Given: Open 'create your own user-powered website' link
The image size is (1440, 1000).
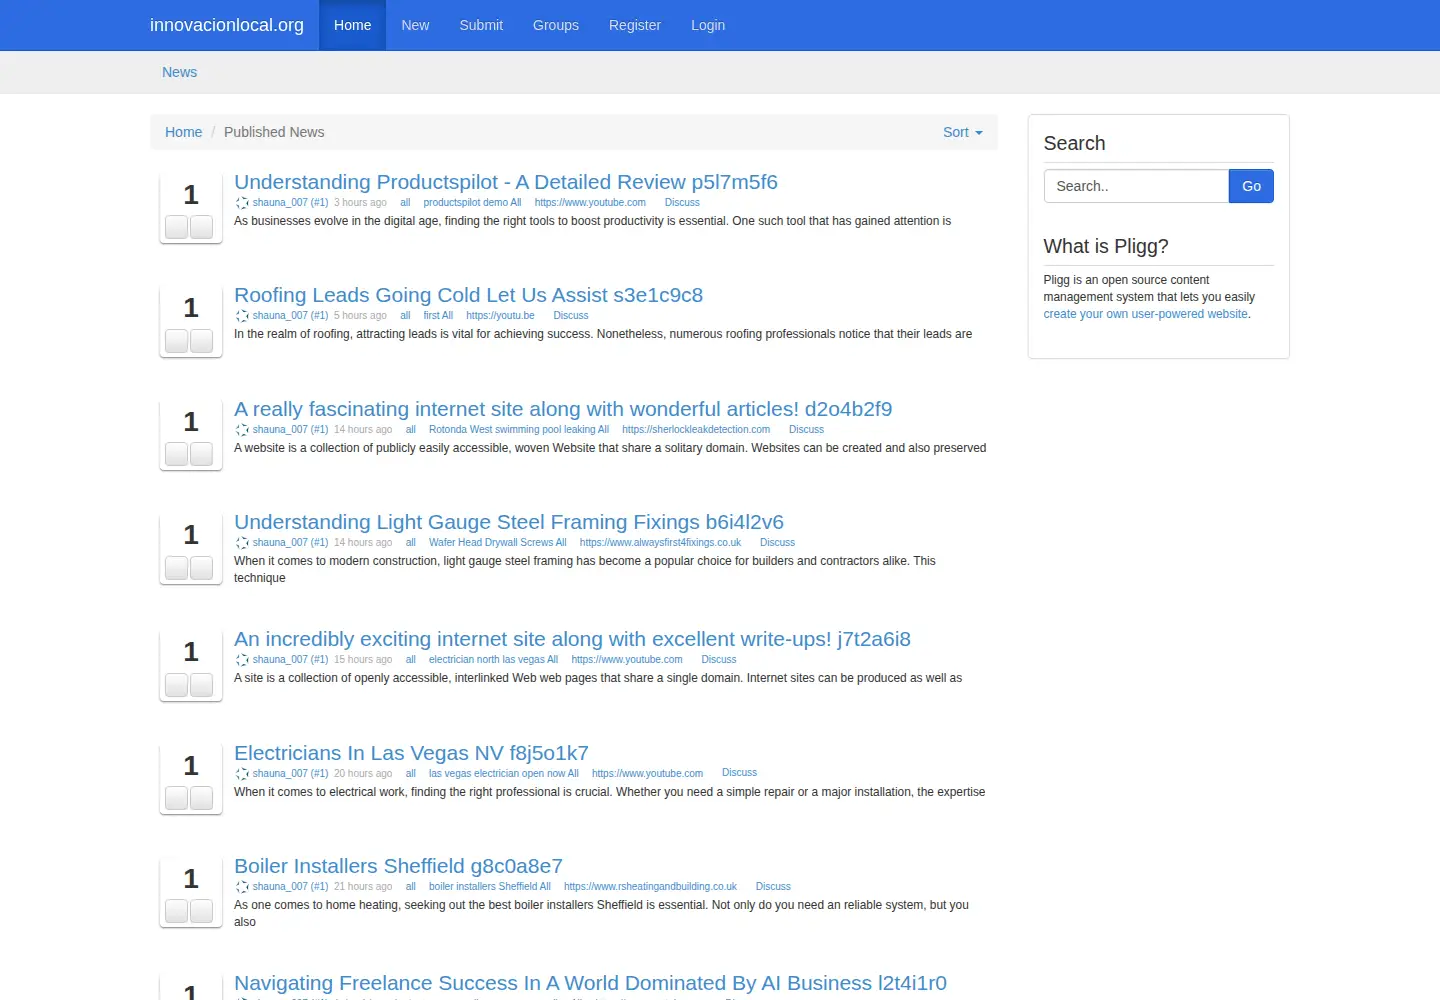Looking at the screenshot, I should (1146, 314).
